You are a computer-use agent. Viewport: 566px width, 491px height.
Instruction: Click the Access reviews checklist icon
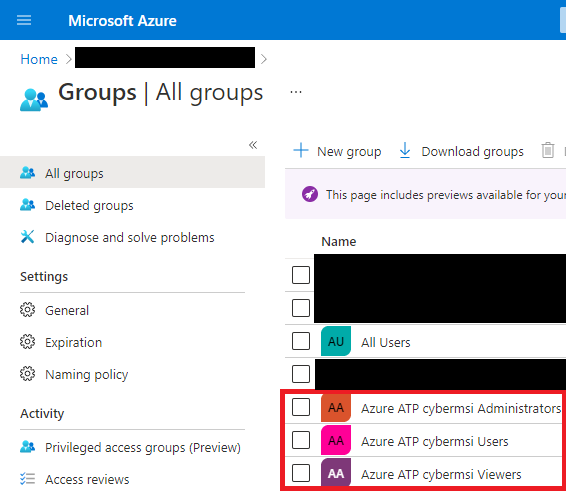coord(27,479)
